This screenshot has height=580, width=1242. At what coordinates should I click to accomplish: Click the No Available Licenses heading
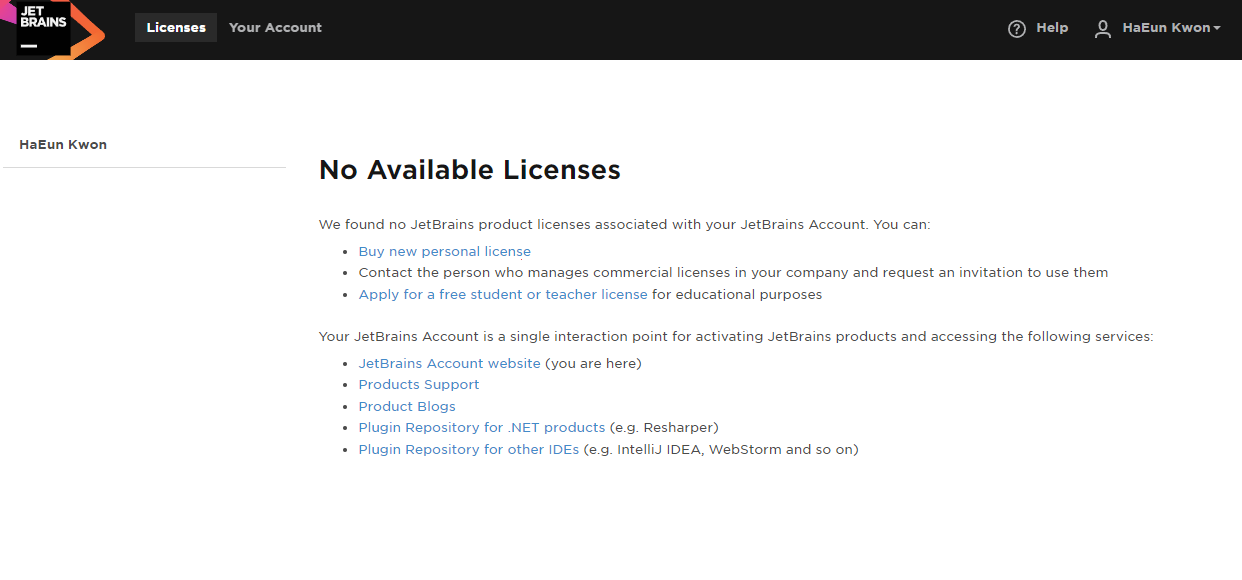[x=470, y=170]
